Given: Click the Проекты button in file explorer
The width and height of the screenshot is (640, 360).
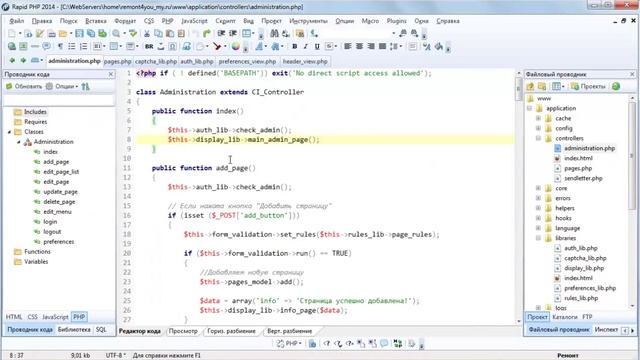Looking at the screenshot, I should click(588, 87).
